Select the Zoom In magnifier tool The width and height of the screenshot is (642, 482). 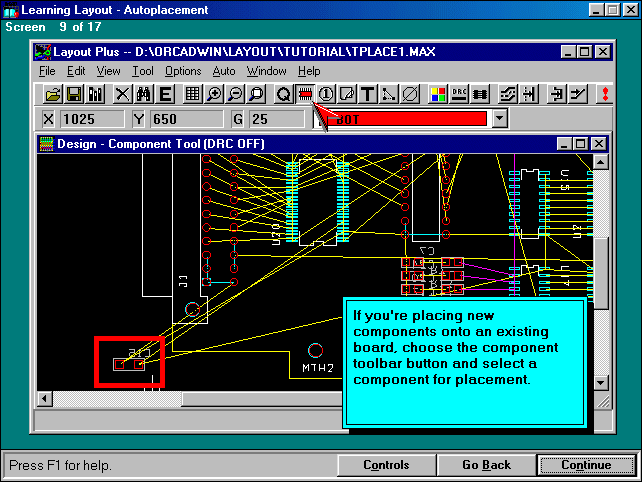pyautogui.click(x=214, y=94)
